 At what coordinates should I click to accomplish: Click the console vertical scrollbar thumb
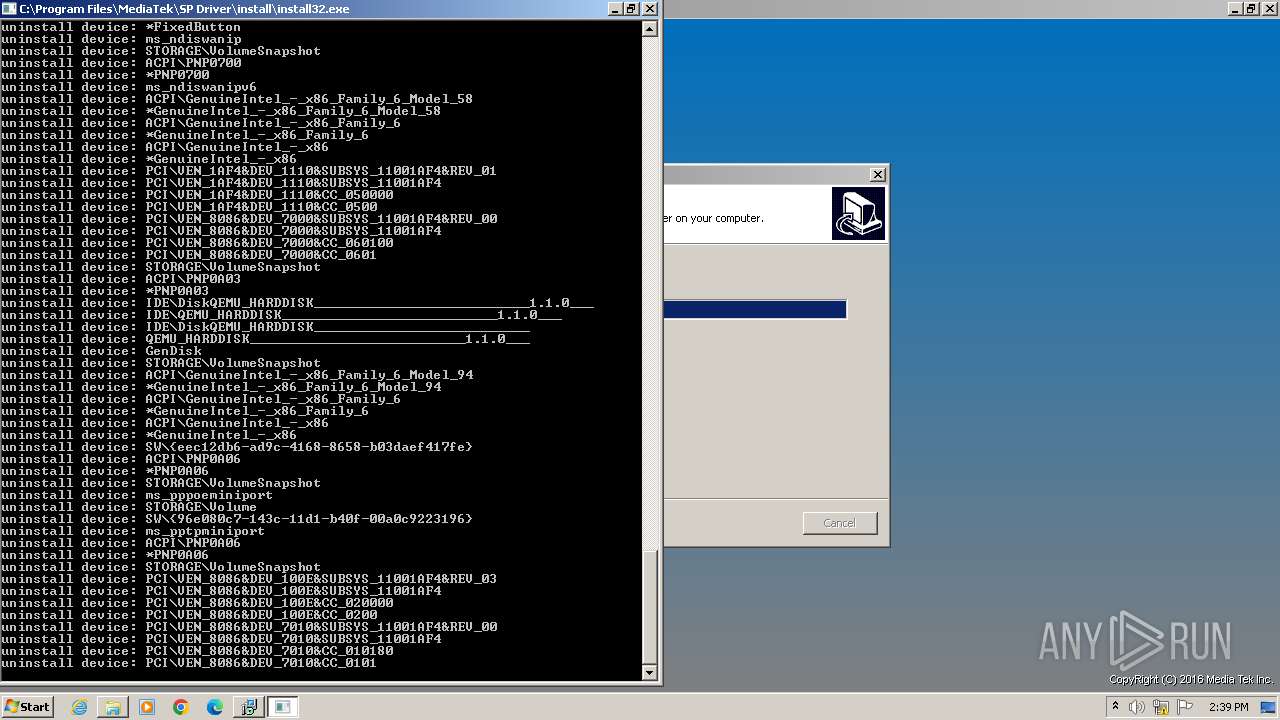650,606
